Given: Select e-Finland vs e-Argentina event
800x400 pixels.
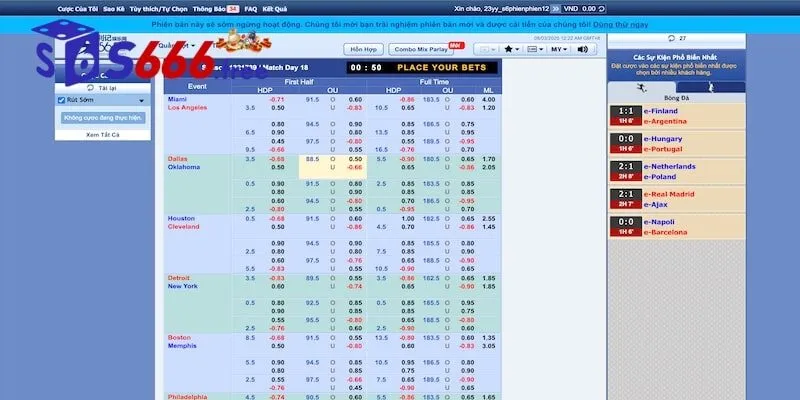Looking at the screenshot, I should (x=677, y=116).
